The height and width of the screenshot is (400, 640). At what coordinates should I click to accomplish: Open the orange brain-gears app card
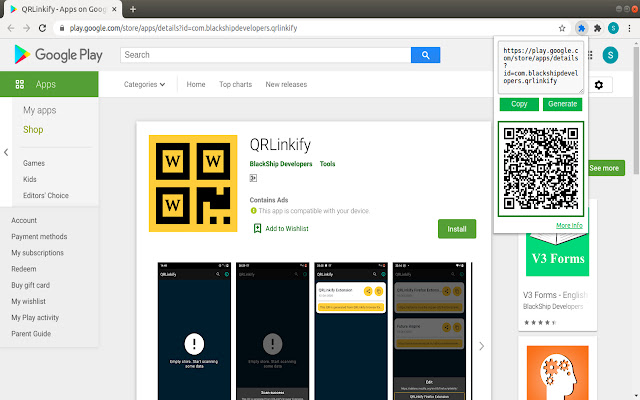557,368
